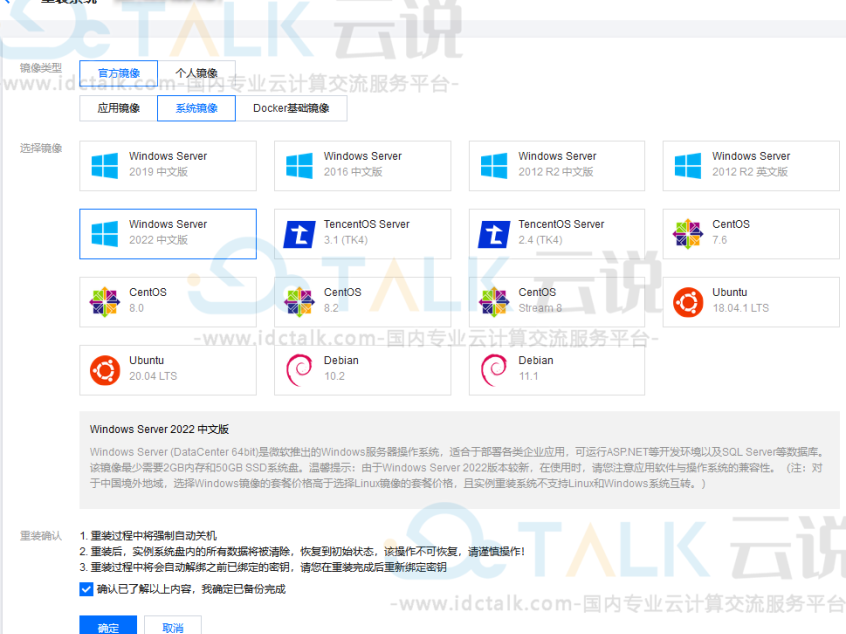Click the CentOS 7.6 logo icon

click(688, 234)
